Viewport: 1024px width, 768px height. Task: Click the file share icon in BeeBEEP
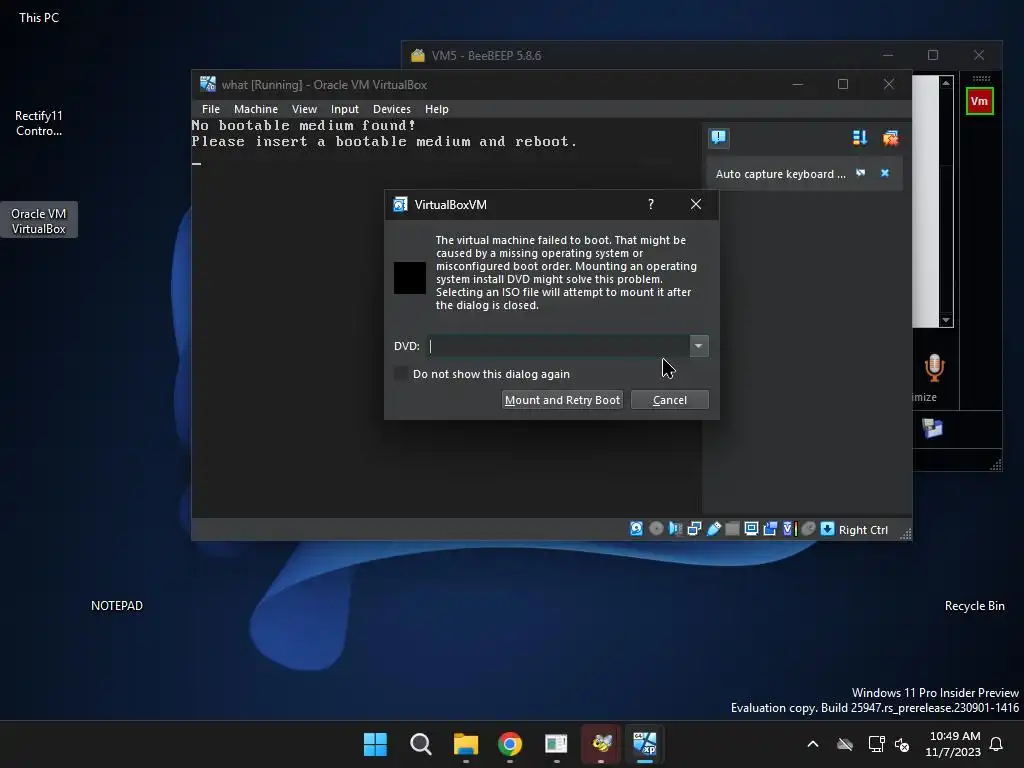933,428
